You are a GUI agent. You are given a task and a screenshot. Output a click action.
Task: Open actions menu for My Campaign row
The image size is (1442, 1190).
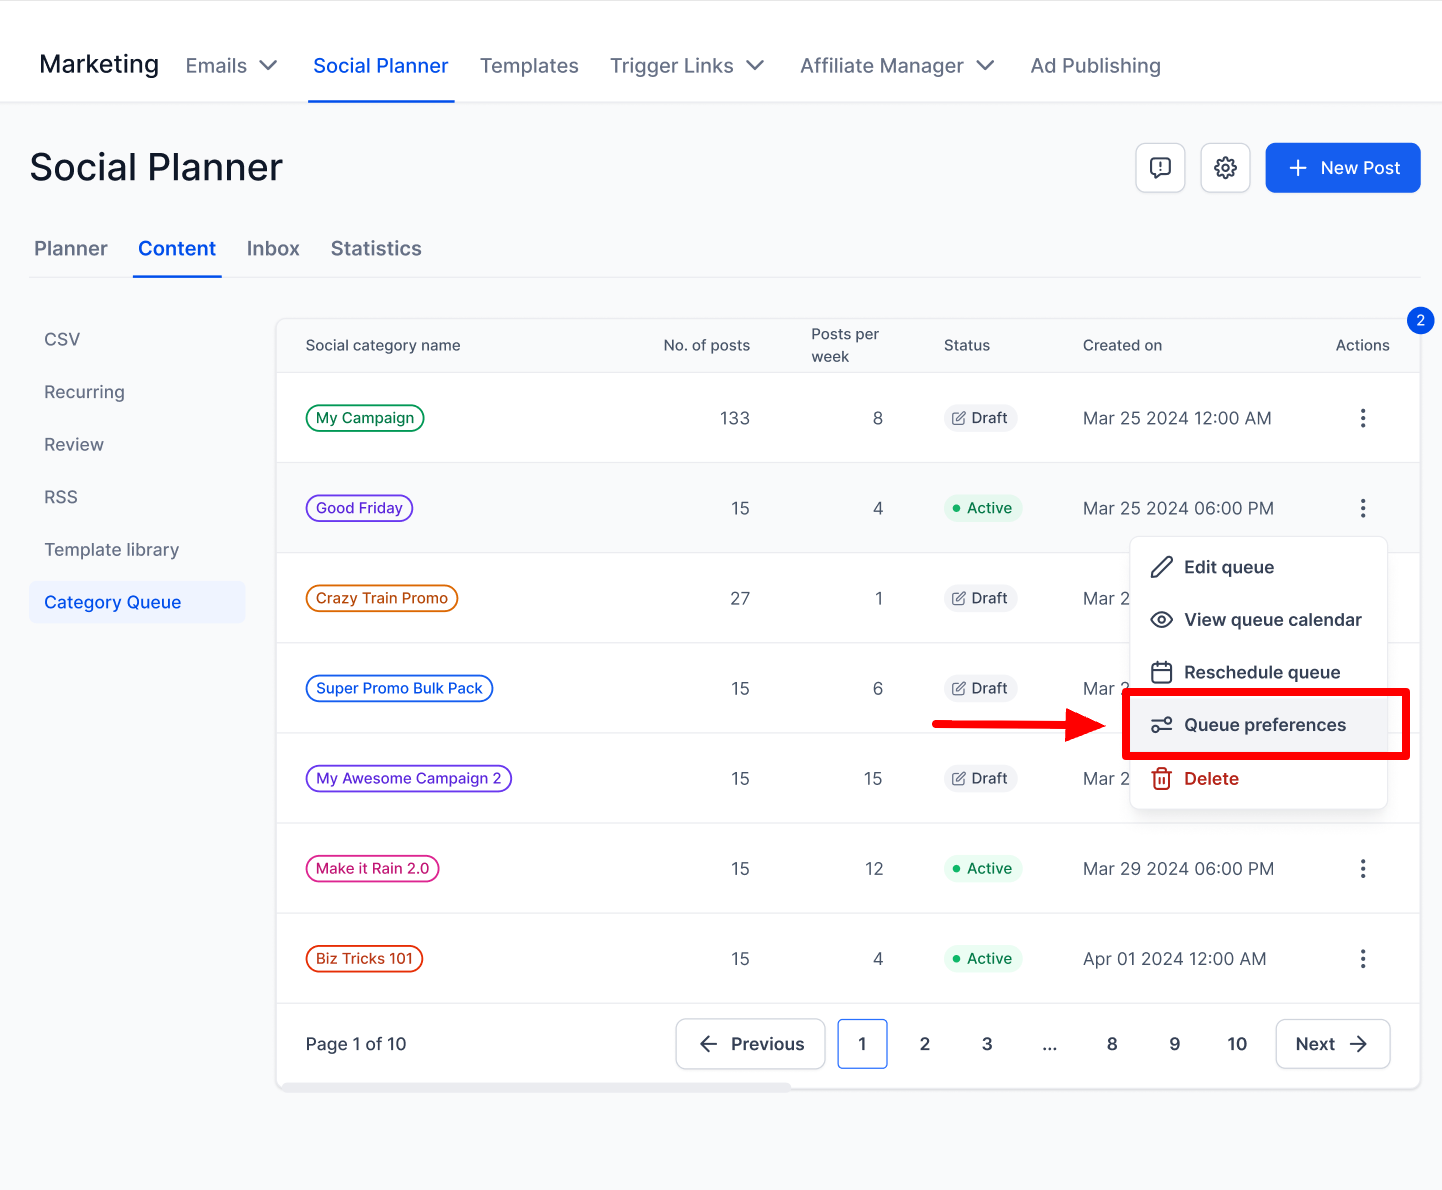click(1362, 418)
